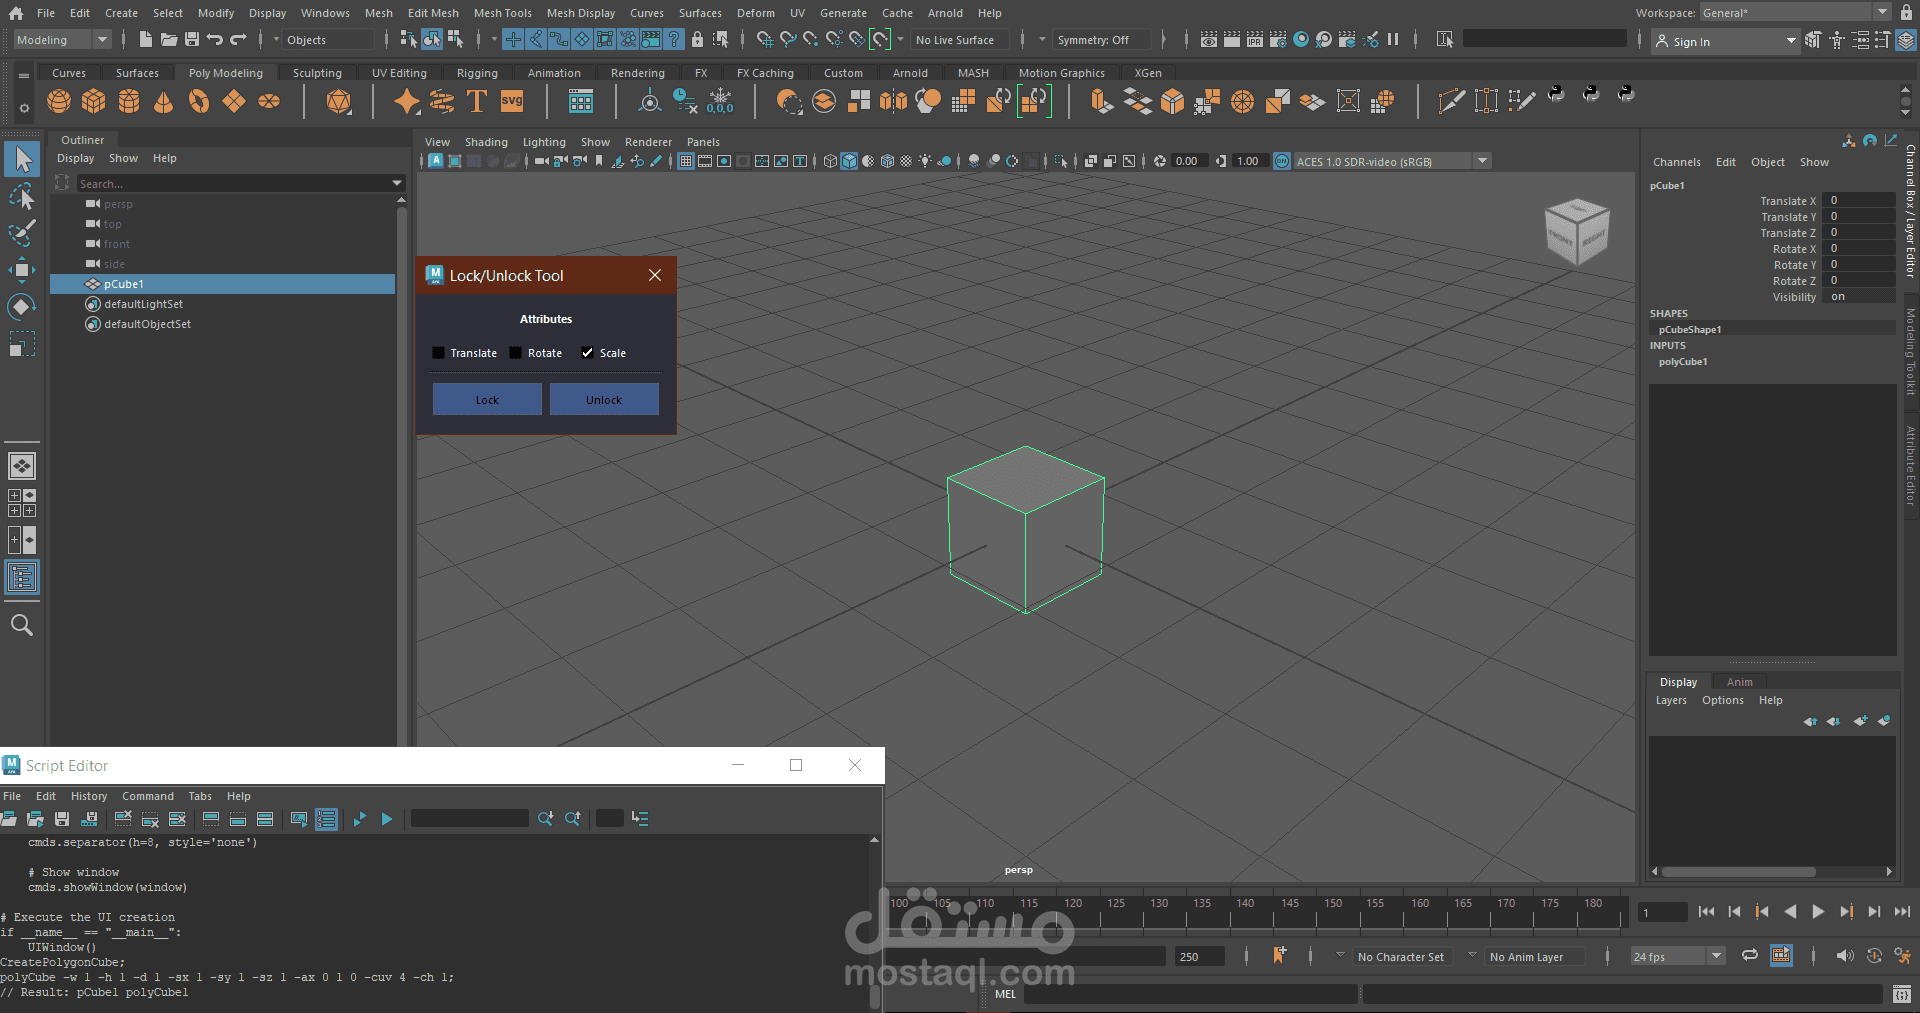Open the viewport Shading menu
This screenshot has height=1013, width=1920.
coord(486,142)
